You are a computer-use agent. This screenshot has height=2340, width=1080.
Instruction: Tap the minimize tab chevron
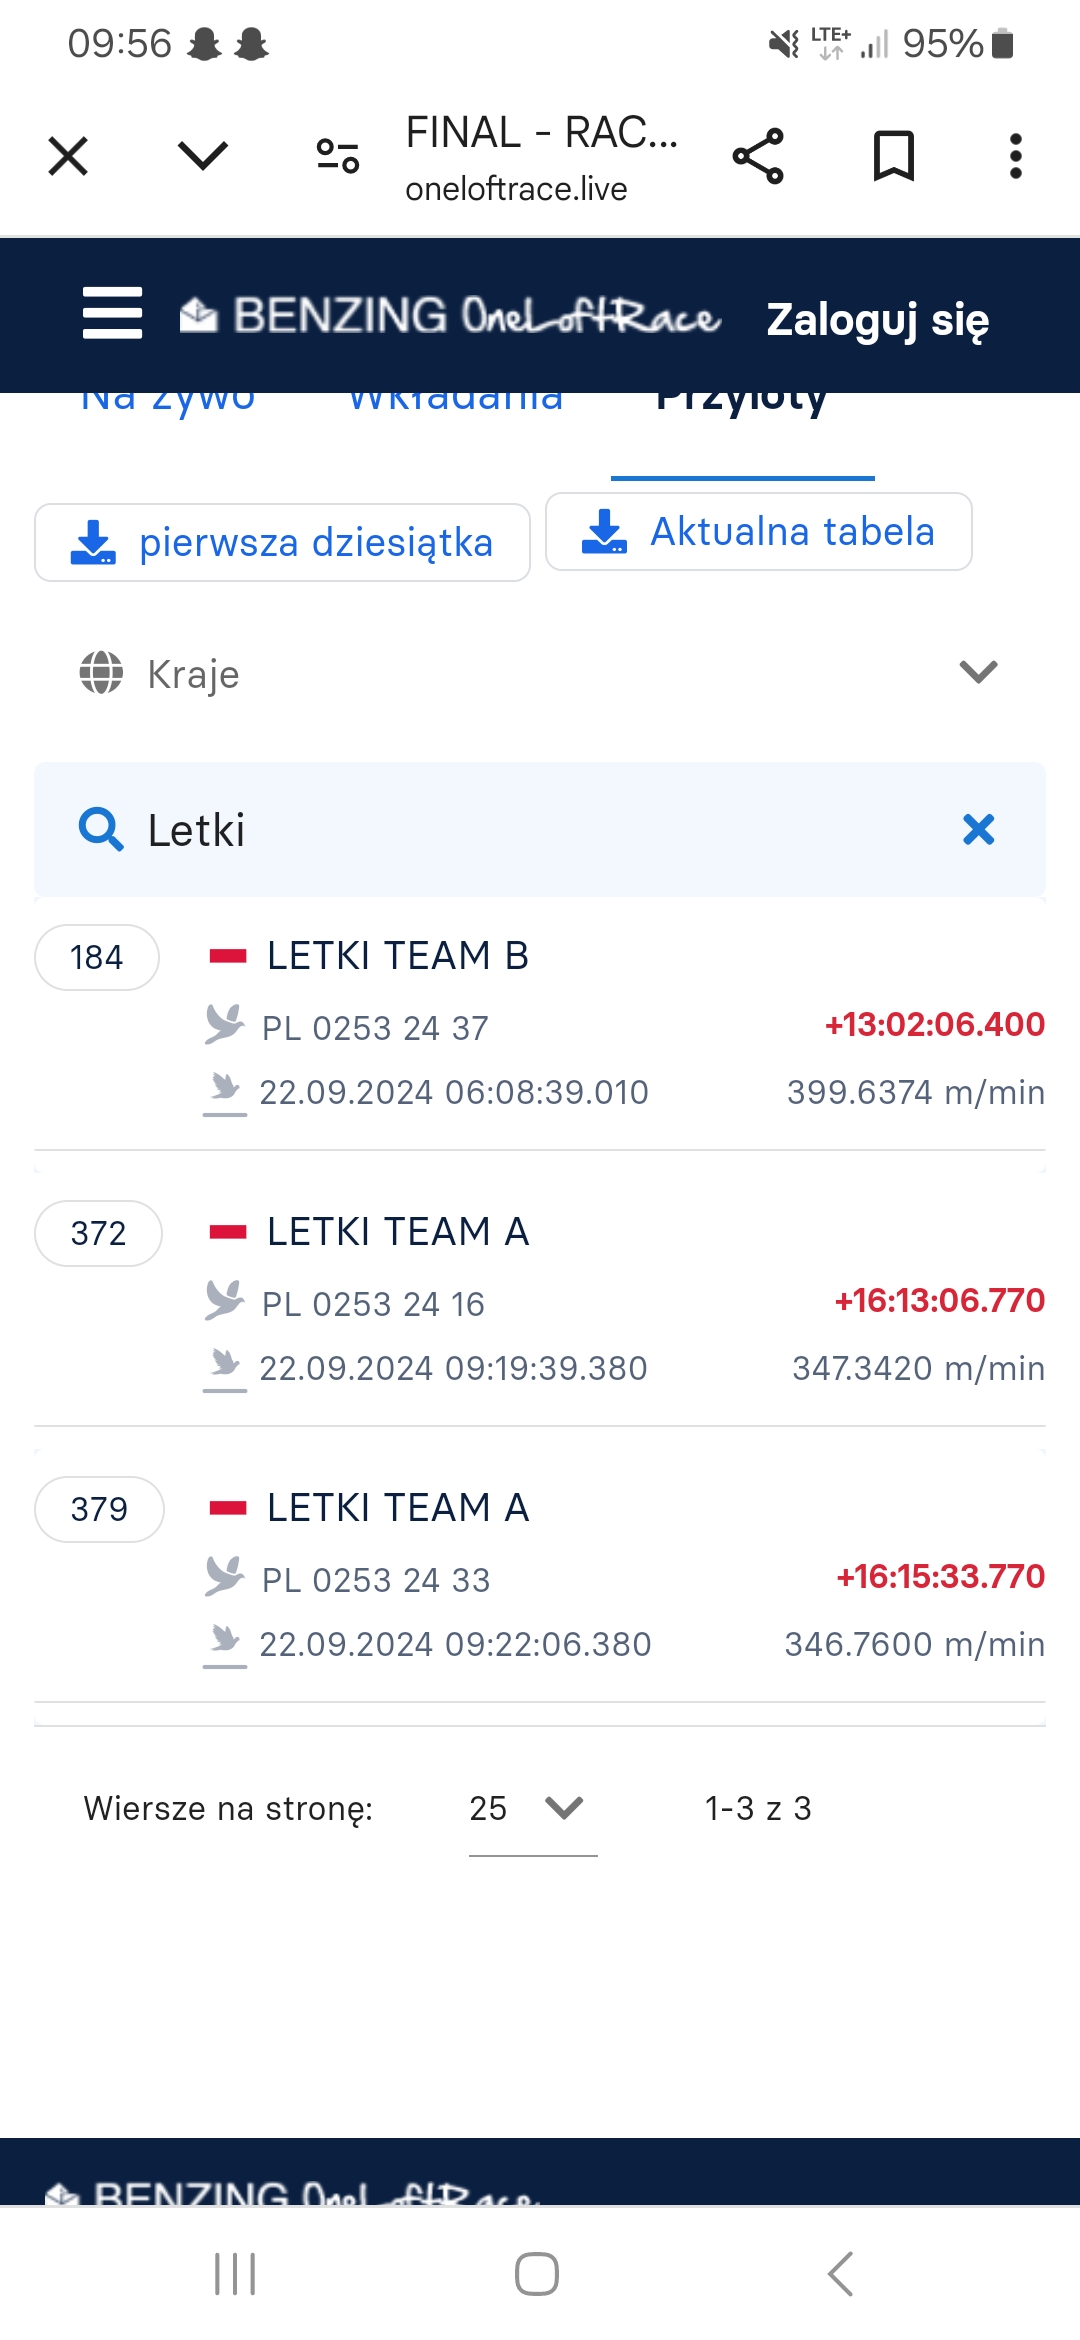(203, 156)
